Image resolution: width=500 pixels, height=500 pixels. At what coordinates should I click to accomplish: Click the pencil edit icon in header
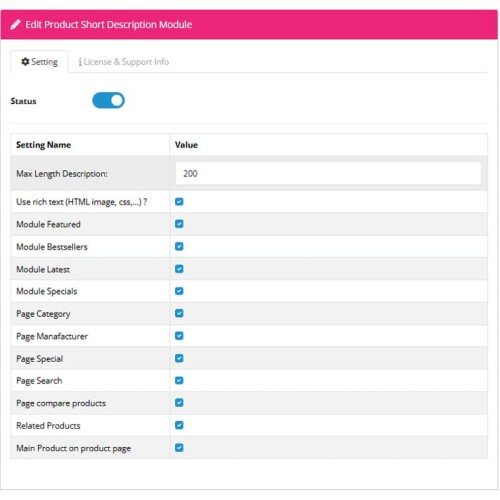tap(15, 25)
